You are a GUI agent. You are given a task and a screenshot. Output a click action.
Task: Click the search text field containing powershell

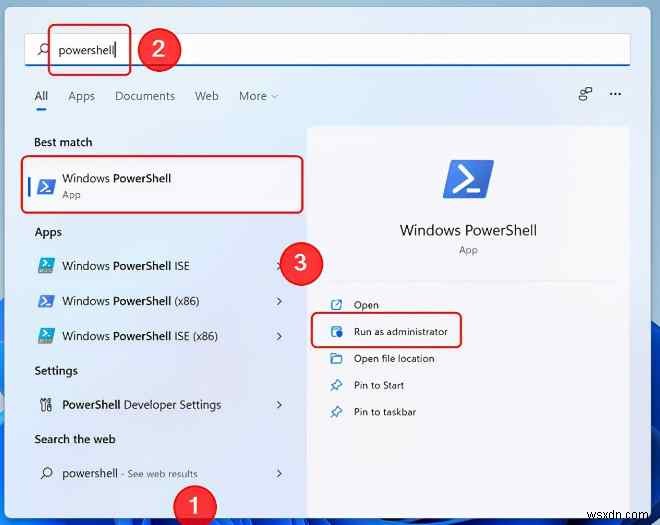[x=327, y=50]
